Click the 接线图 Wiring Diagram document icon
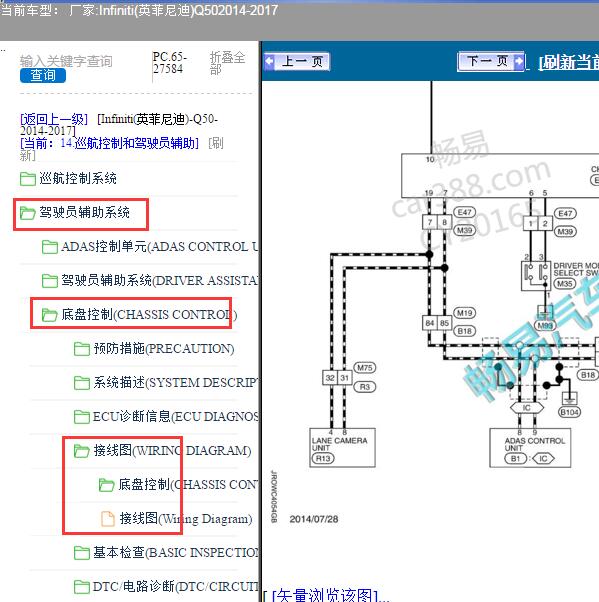The image size is (599, 602). (x=108, y=519)
